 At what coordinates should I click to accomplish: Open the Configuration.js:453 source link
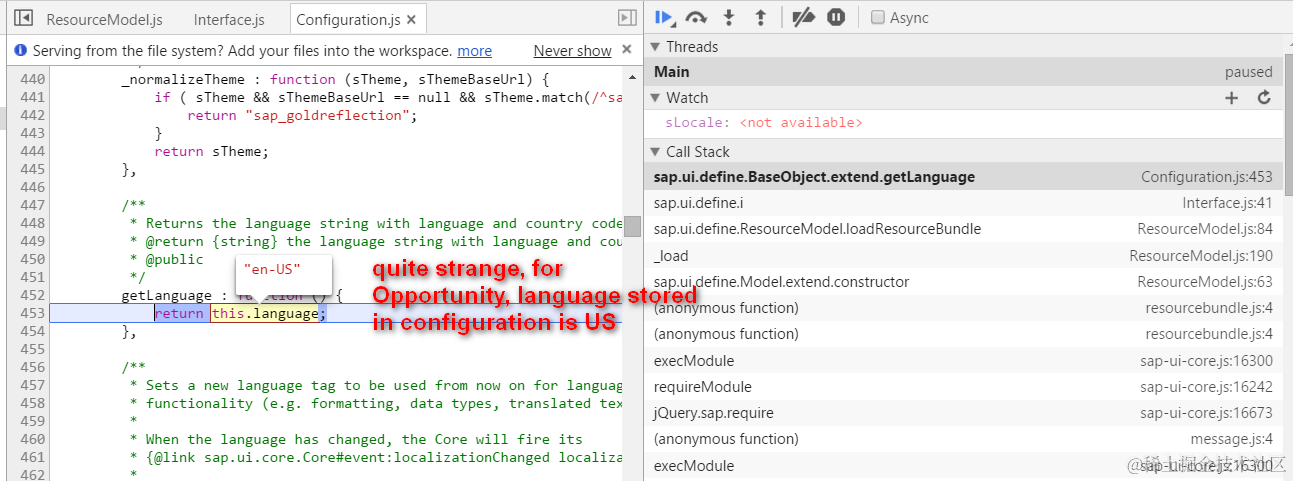[x=1207, y=177]
